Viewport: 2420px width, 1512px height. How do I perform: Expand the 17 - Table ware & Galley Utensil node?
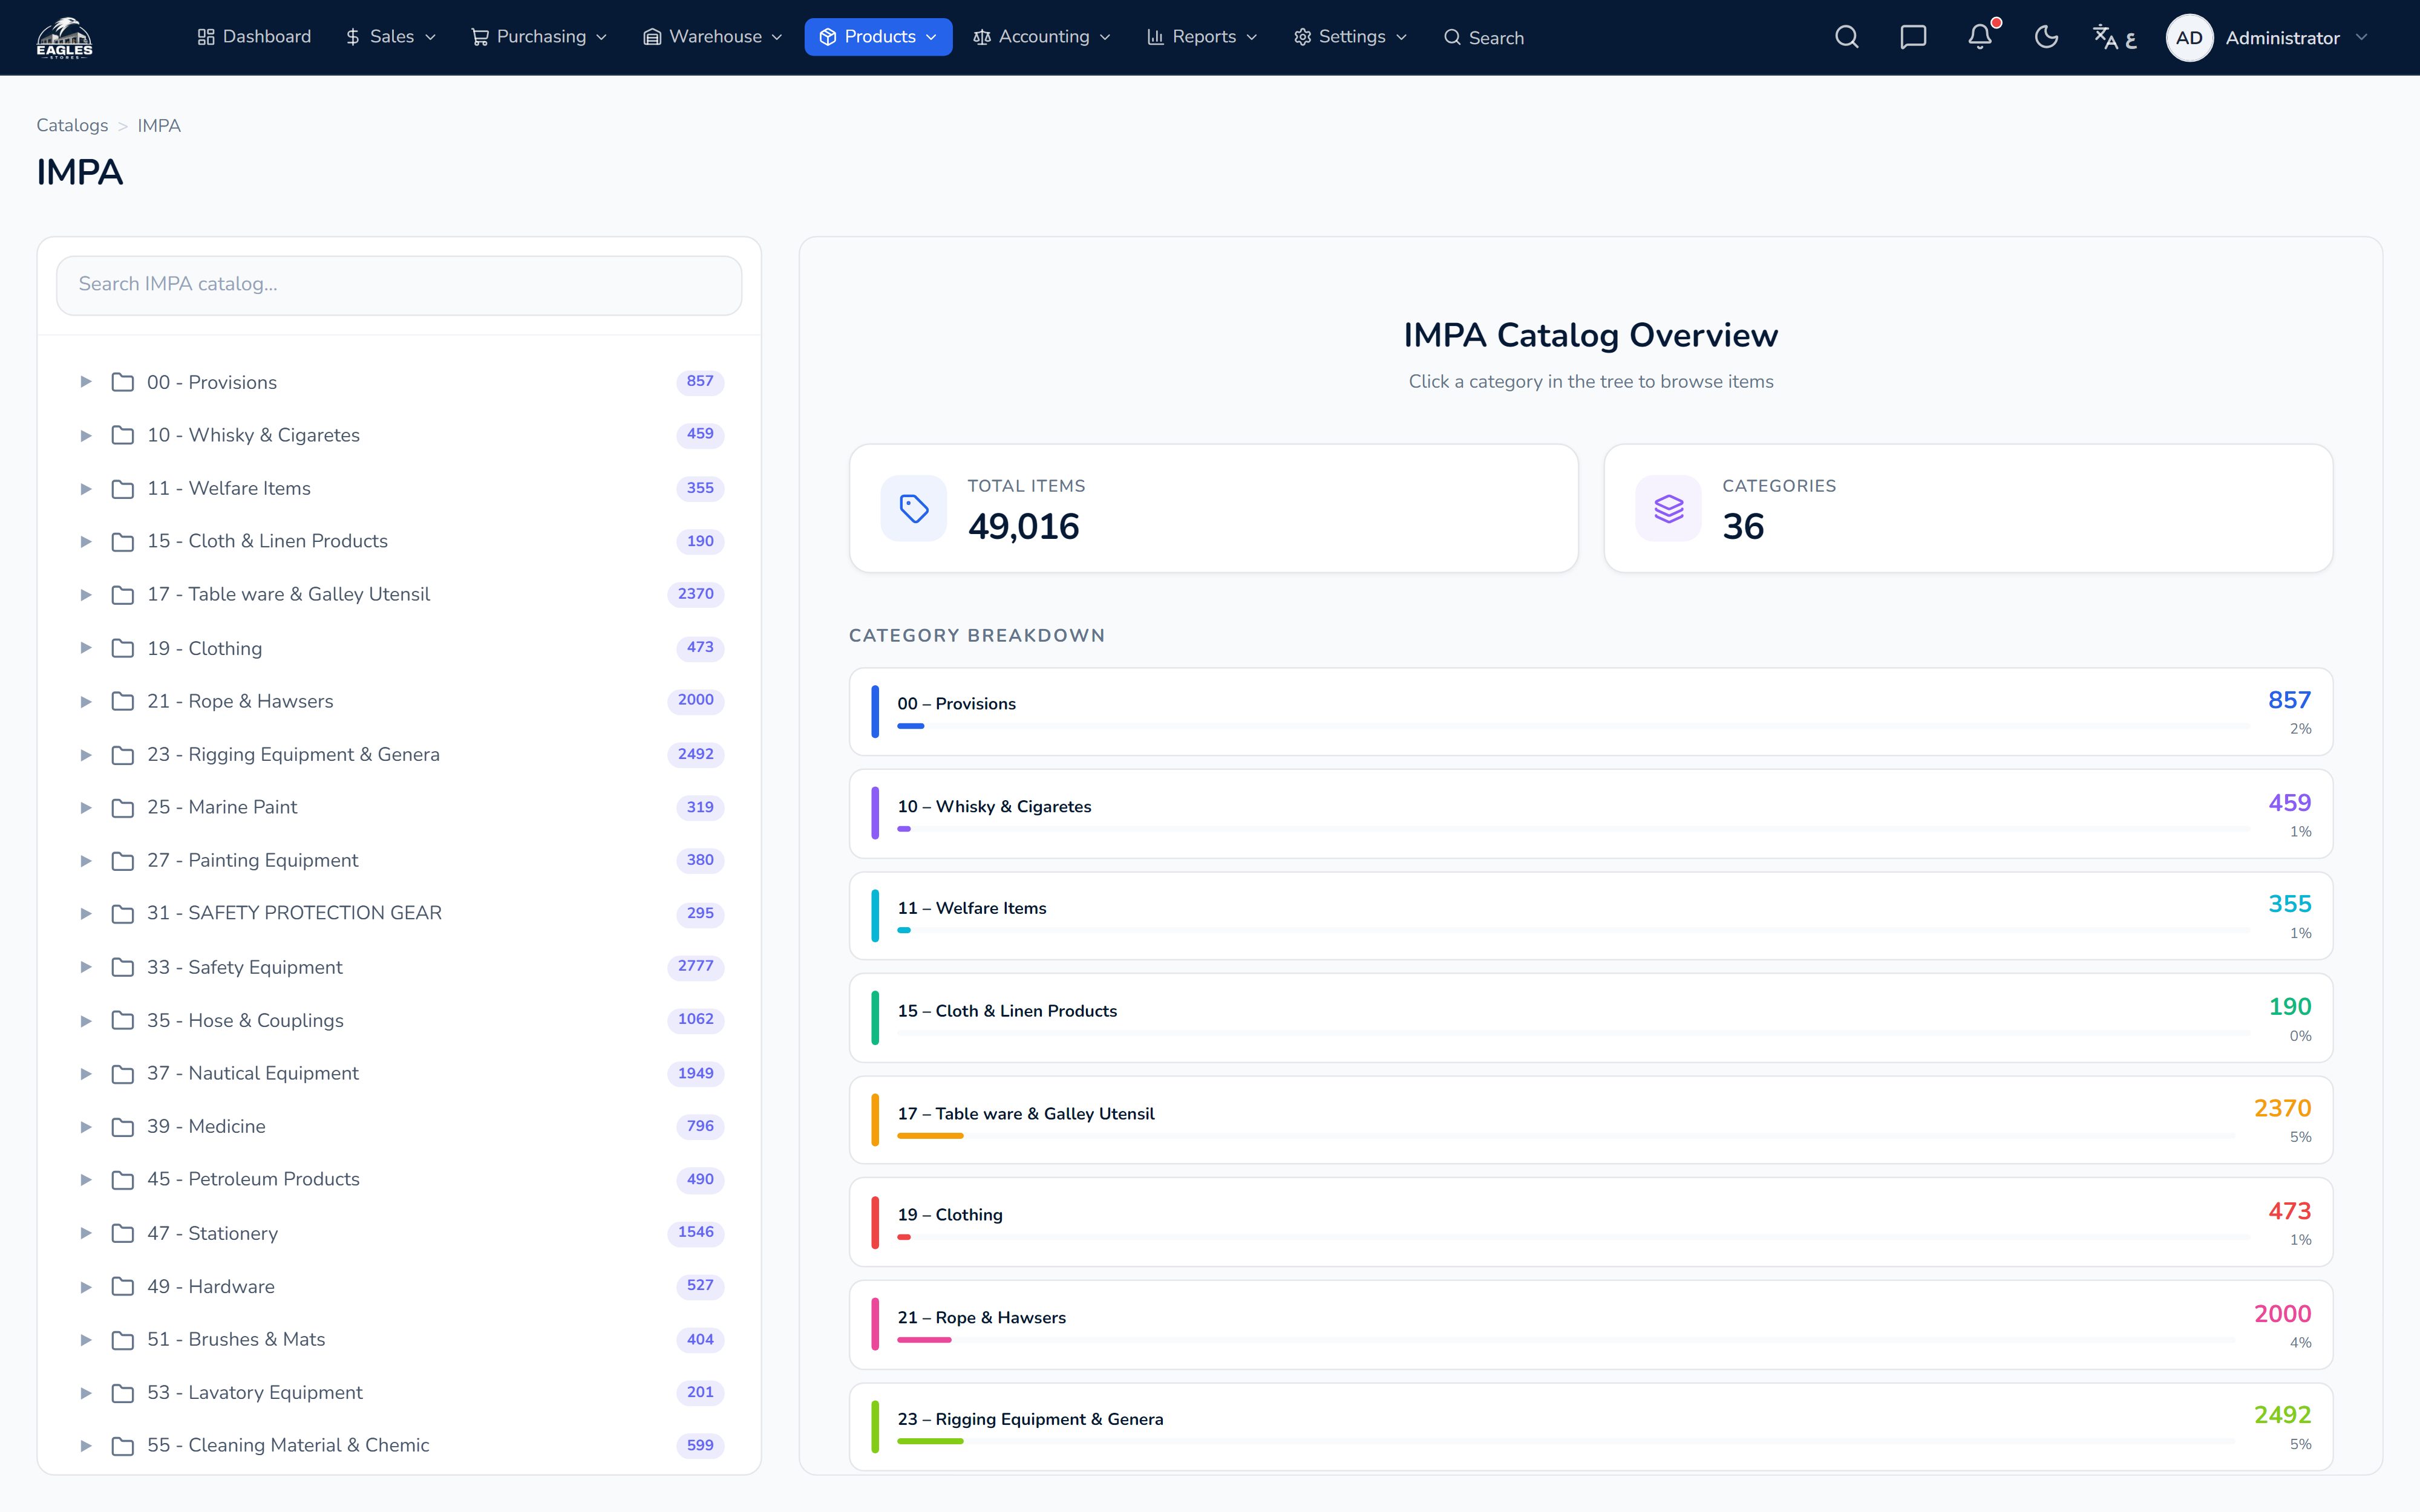[x=86, y=595]
